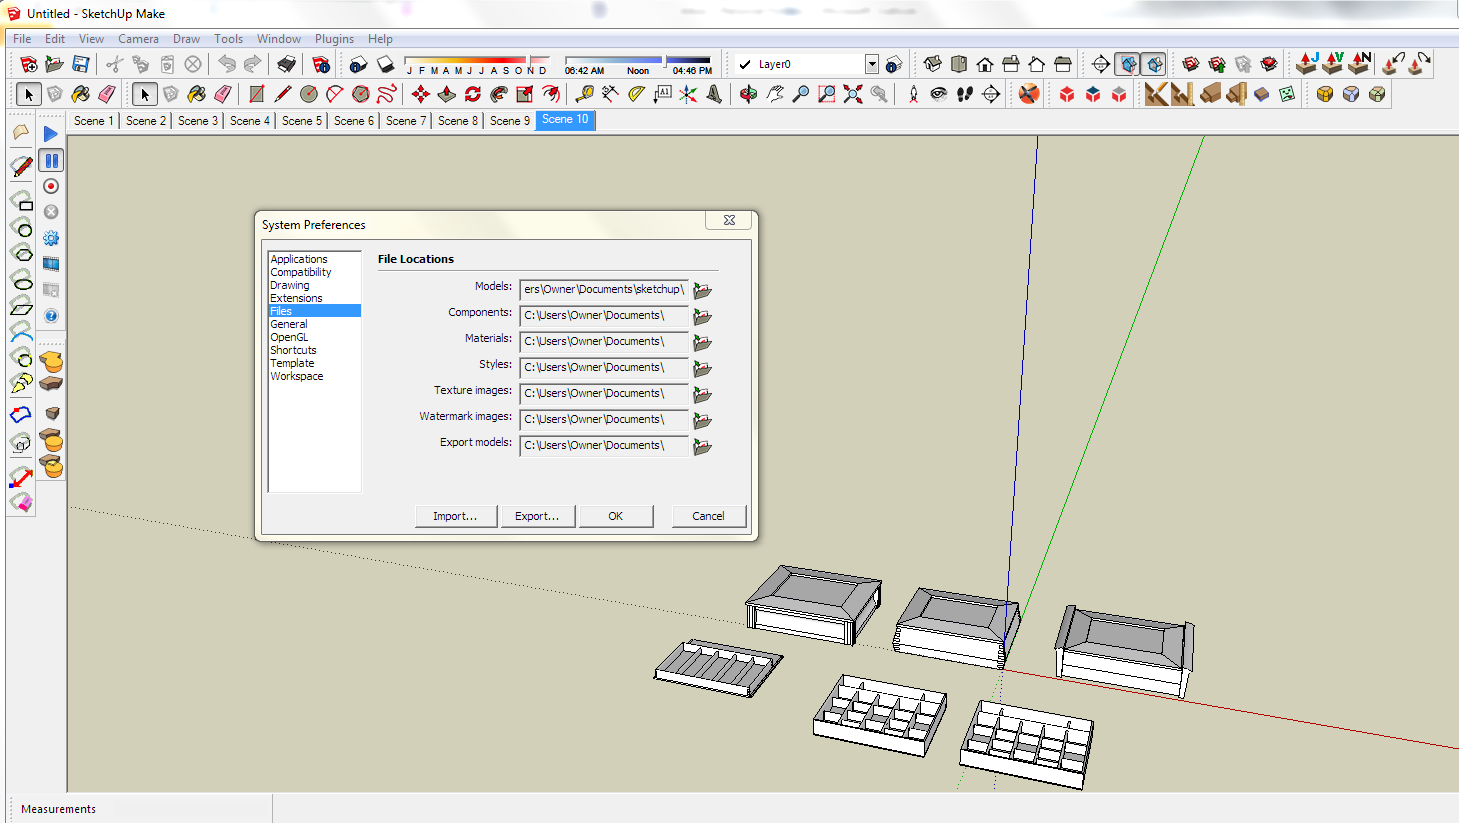
Task: Click the Styles path input field
Action: 604,368
